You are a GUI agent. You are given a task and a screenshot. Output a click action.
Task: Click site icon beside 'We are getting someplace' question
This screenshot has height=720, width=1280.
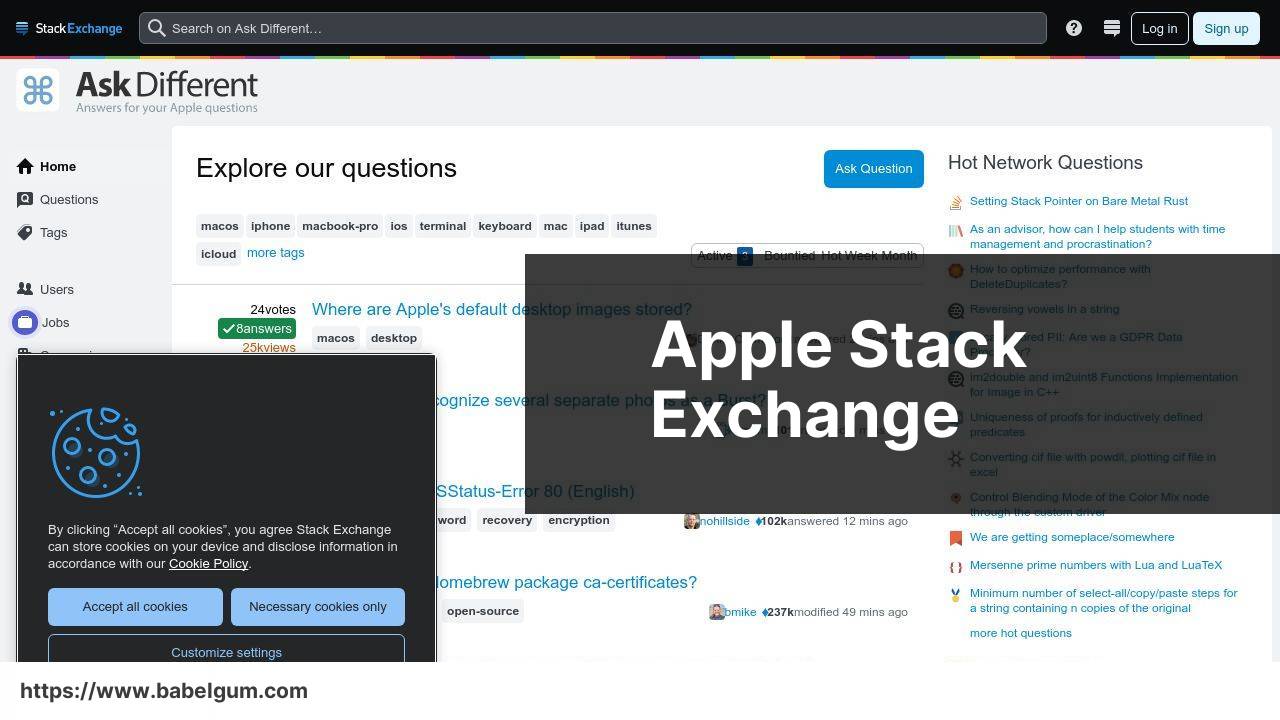956,538
